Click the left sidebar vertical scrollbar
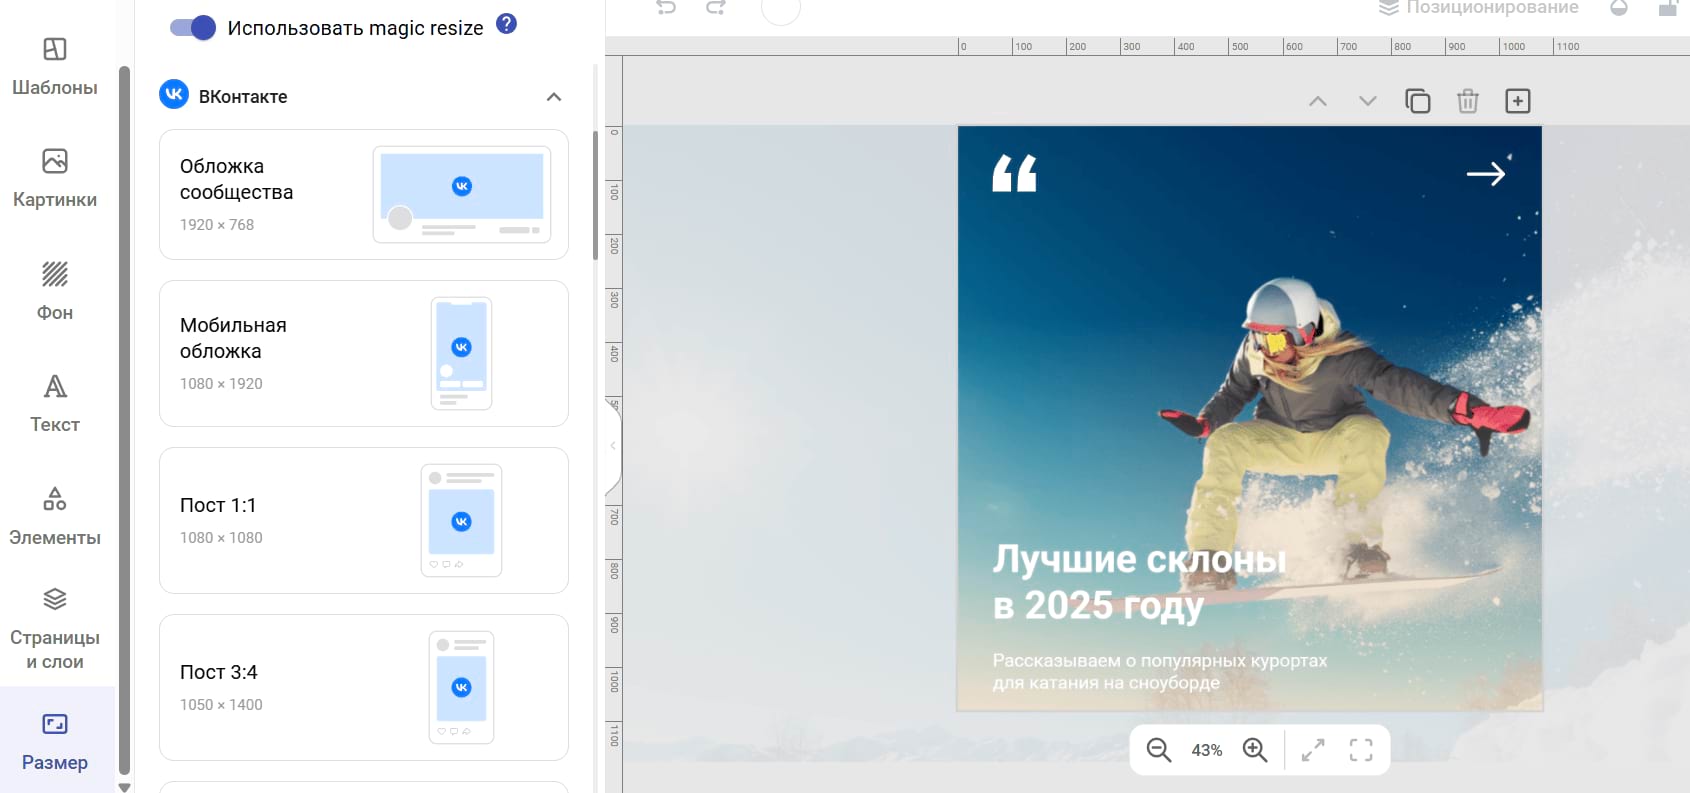This screenshot has width=1690, height=793. (x=124, y=420)
